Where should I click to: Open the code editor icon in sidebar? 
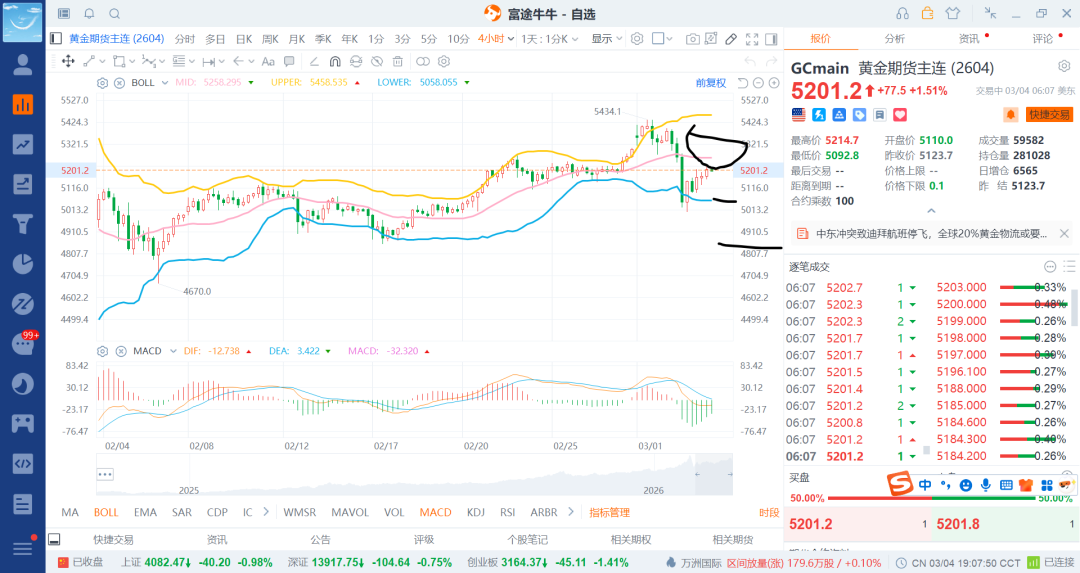(23, 463)
